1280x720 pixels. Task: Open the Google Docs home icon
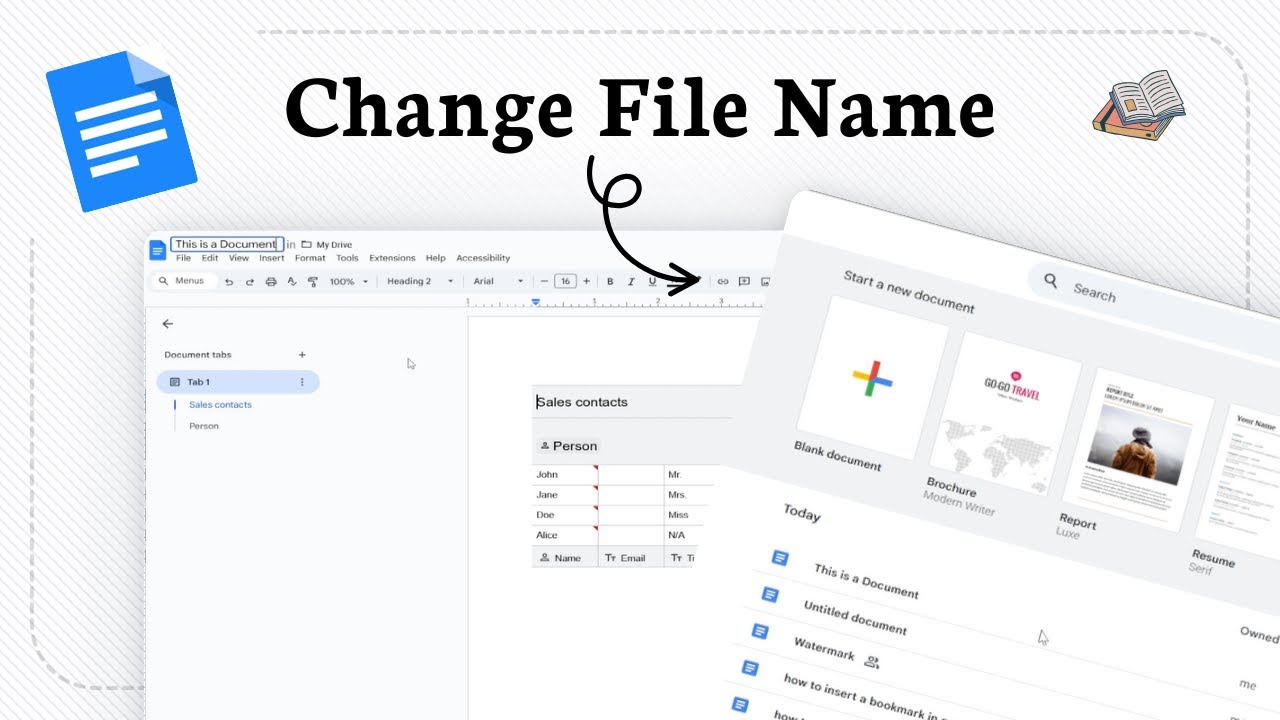pos(157,250)
